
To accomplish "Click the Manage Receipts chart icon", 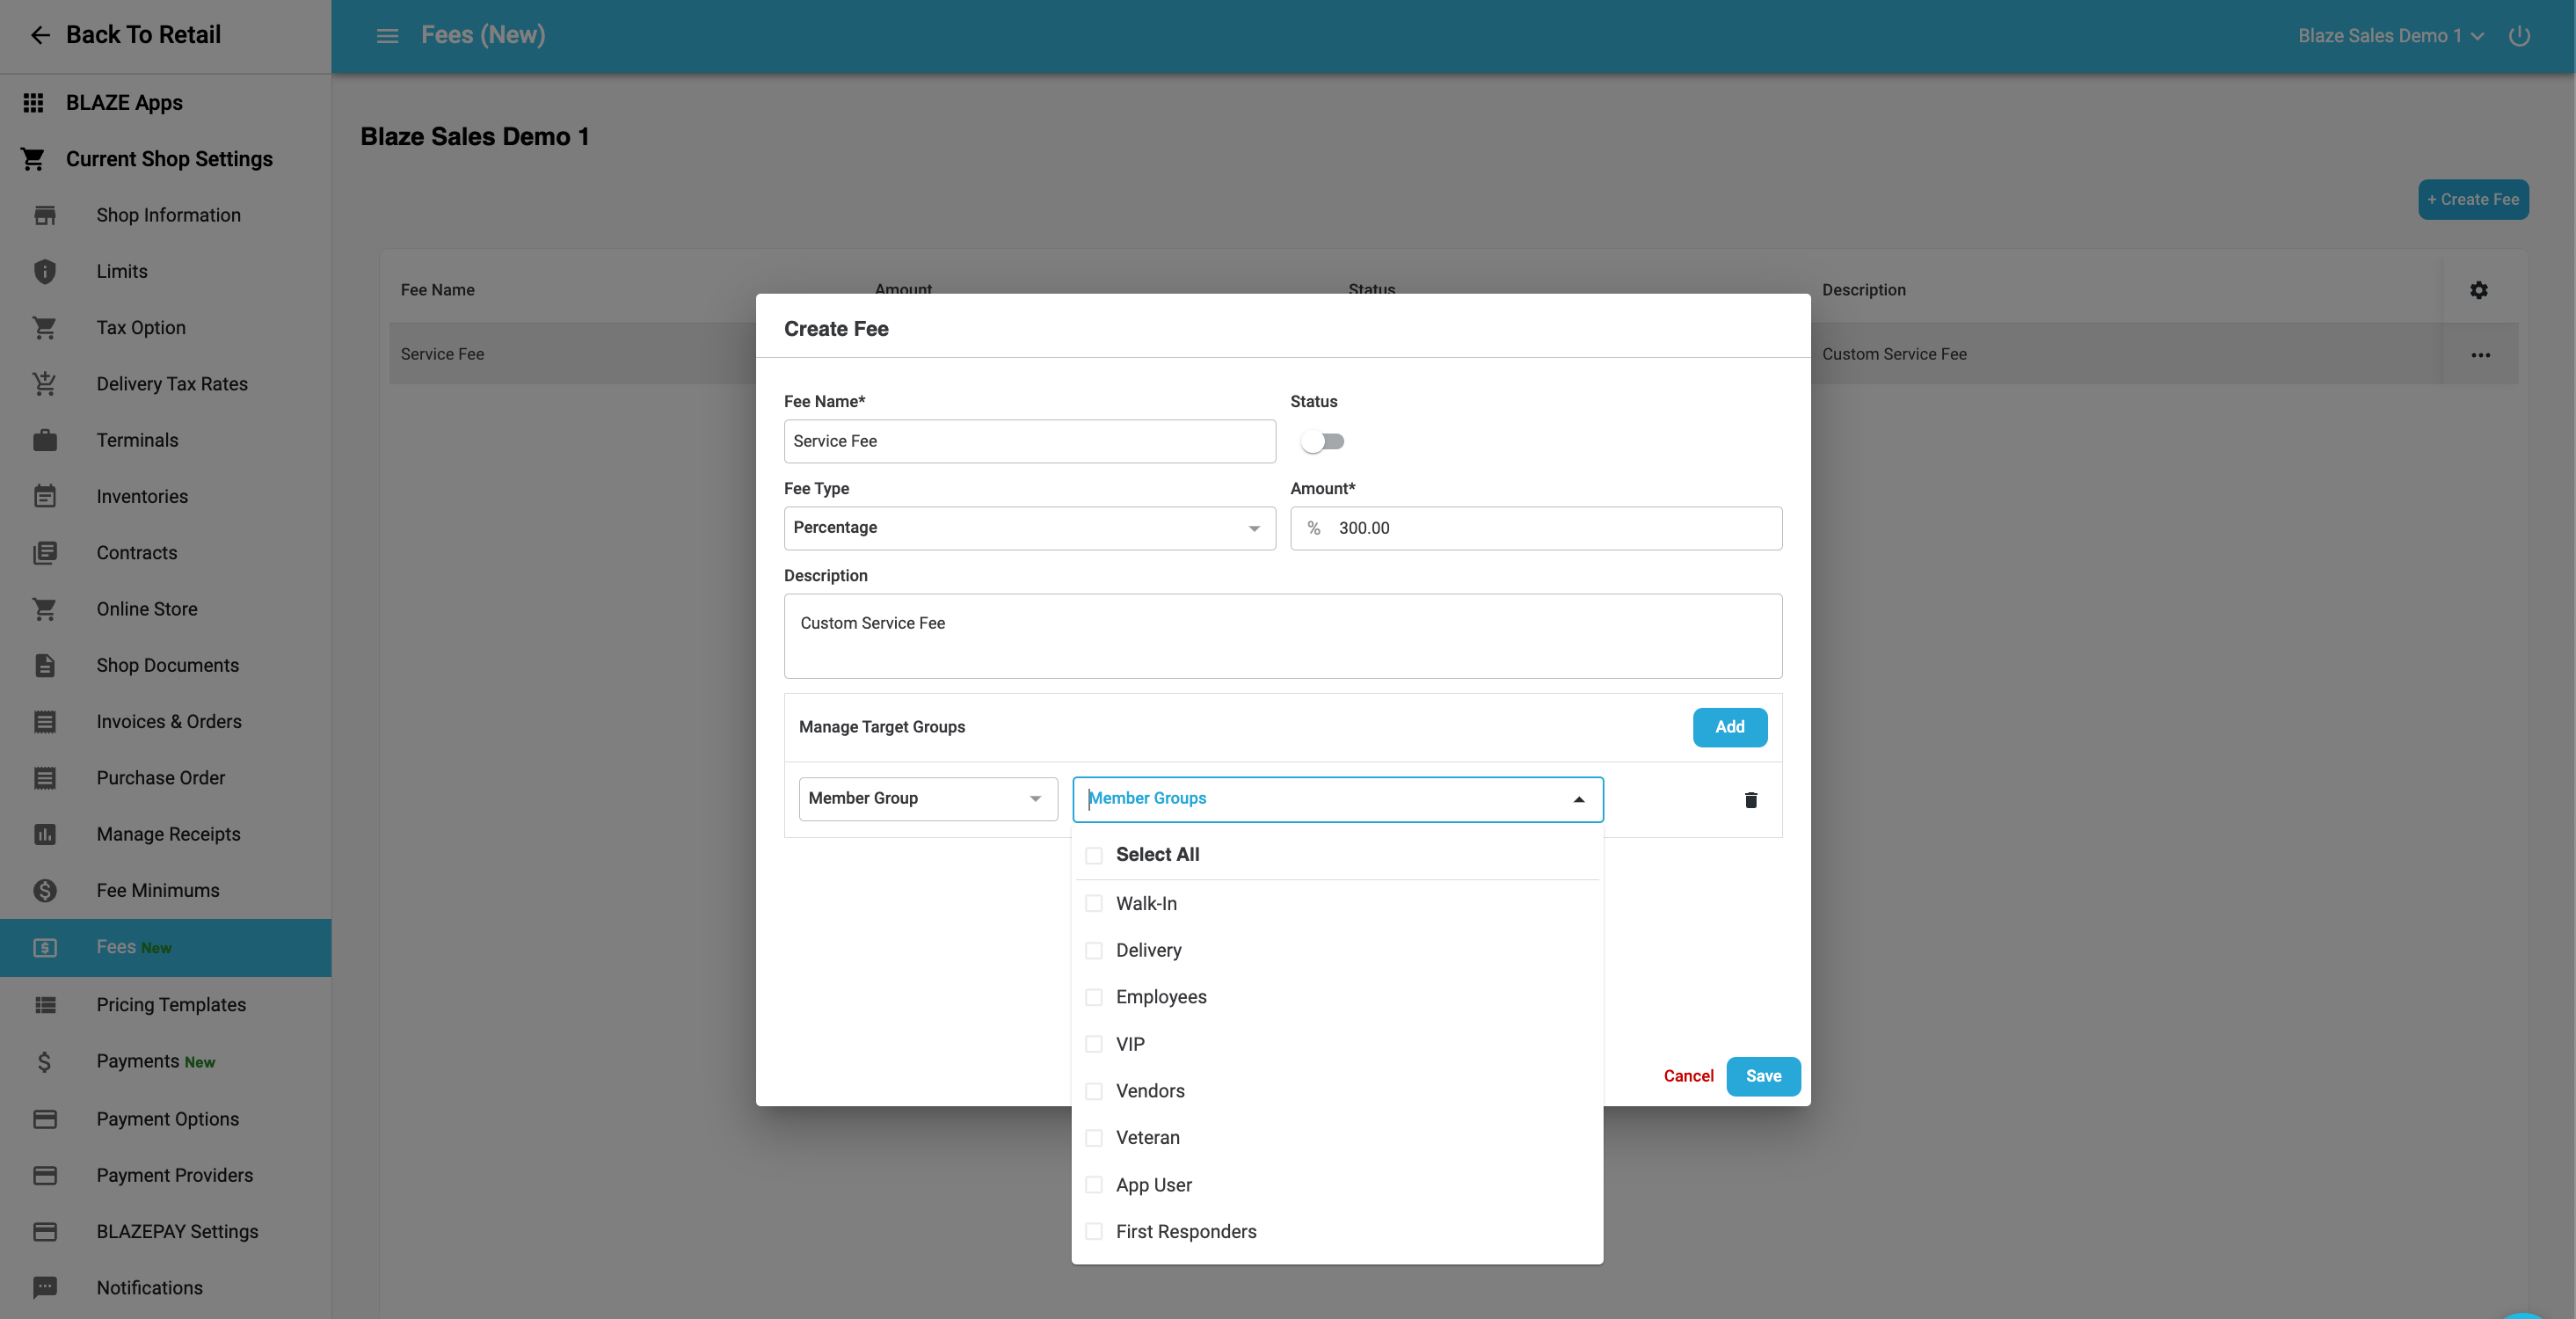I will [x=45, y=834].
